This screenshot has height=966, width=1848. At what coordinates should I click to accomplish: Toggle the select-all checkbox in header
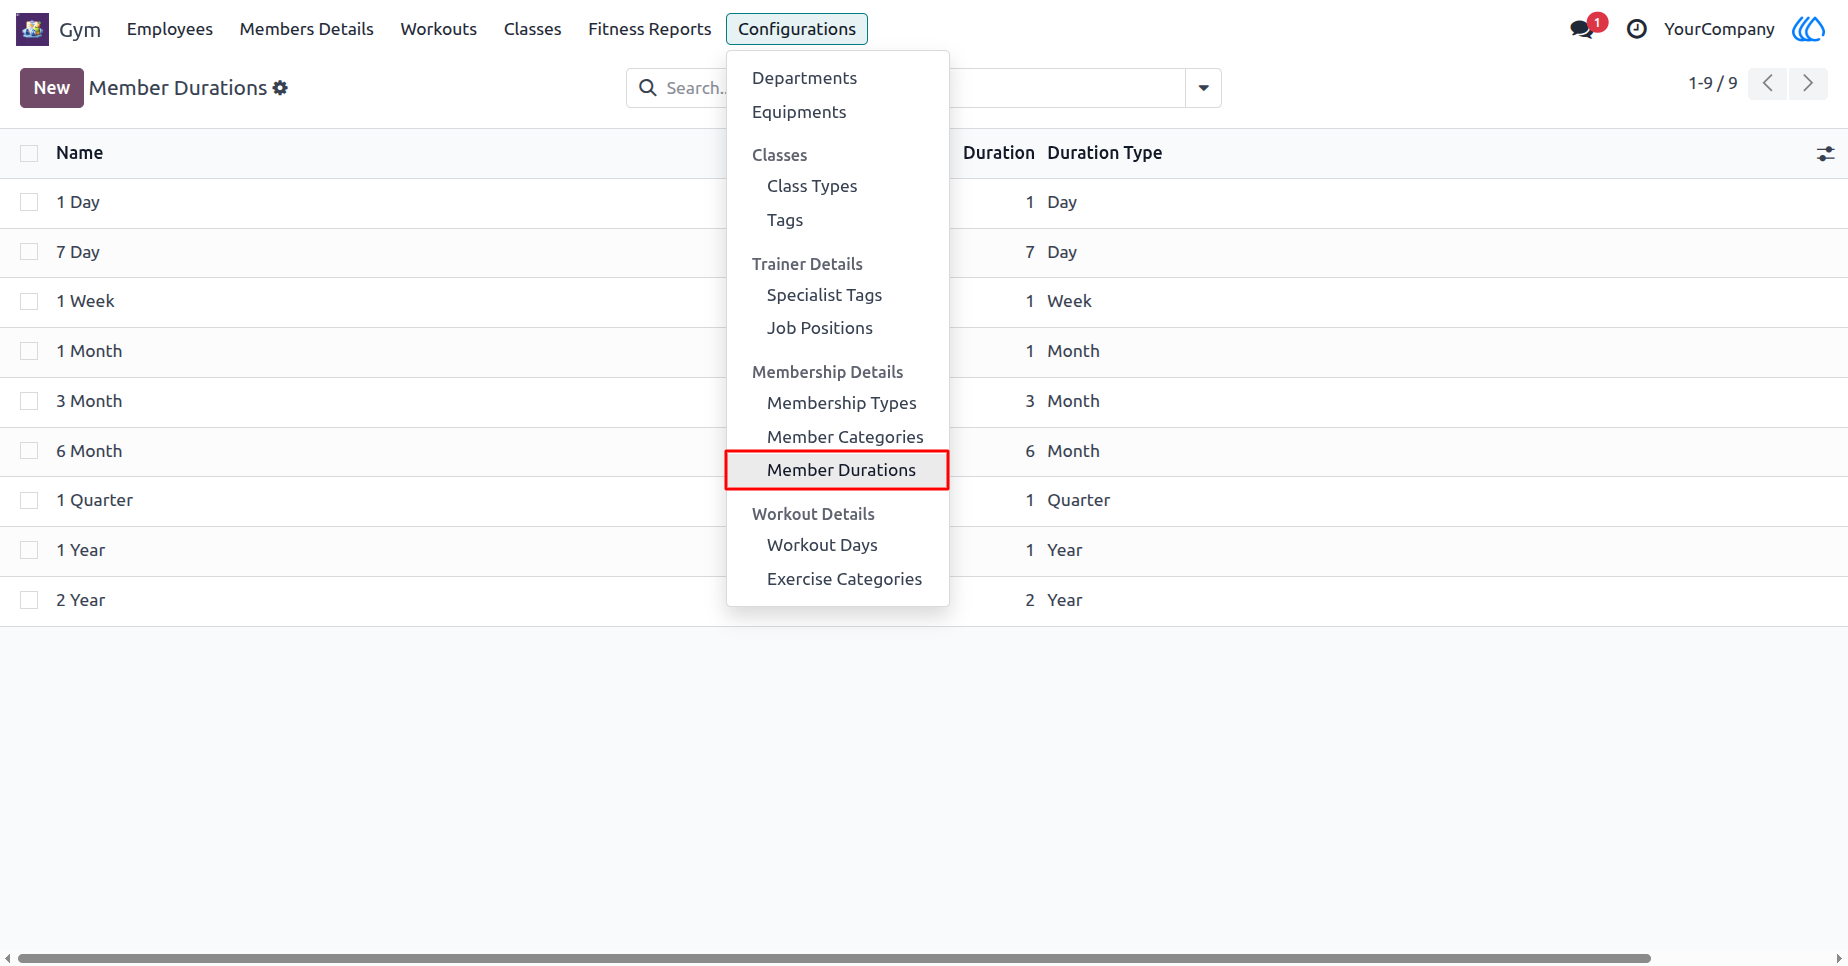pyautogui.click(x=29, y=153)
